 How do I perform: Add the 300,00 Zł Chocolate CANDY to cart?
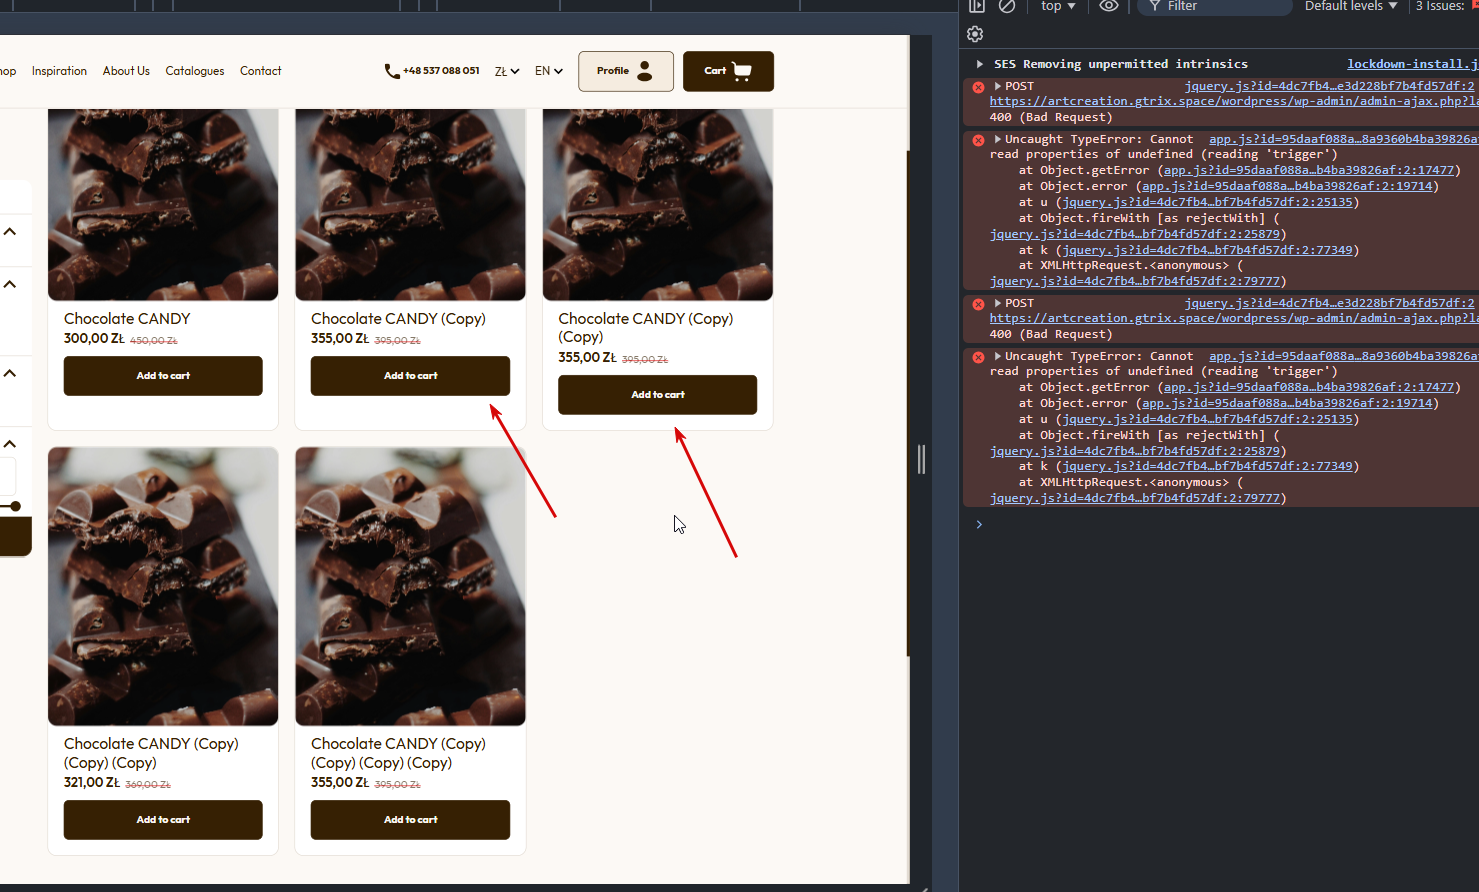163,376
